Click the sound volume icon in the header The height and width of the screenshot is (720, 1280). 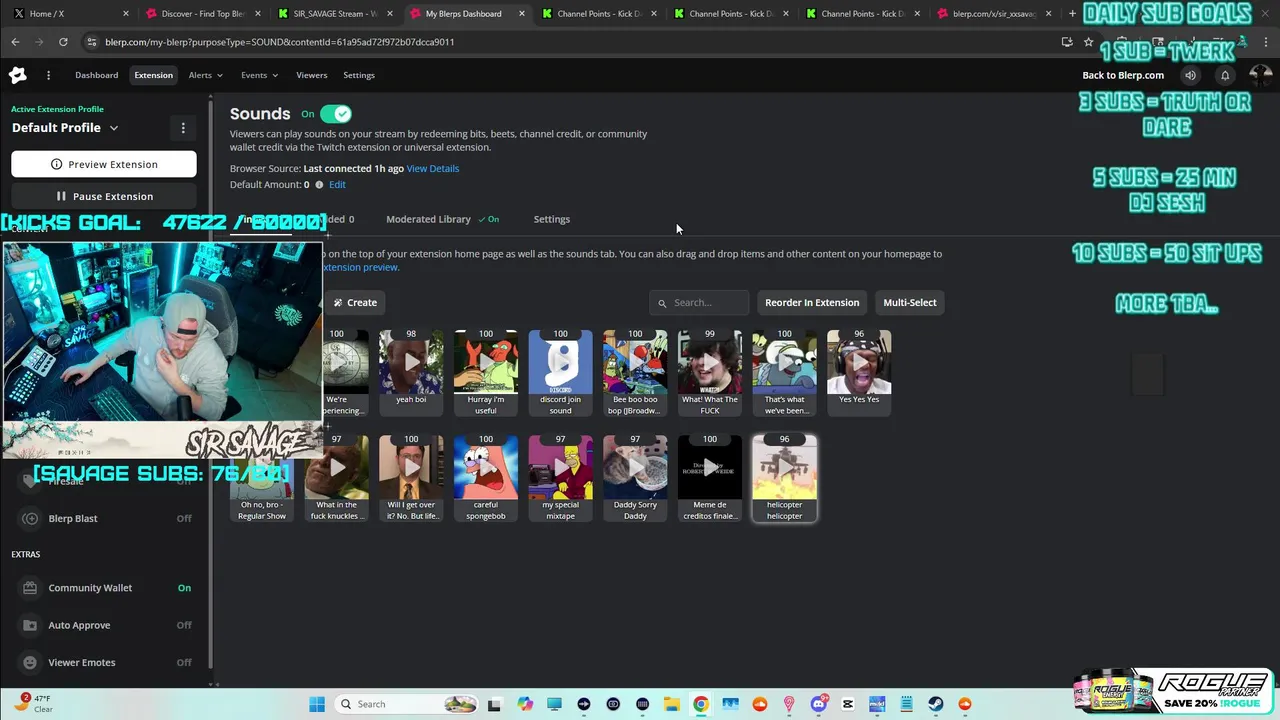[x=1190, y=75]
